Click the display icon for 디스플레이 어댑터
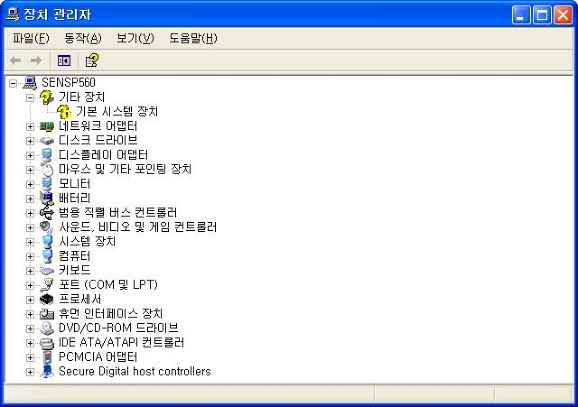578x407 pixels. [x=47, y=155]
